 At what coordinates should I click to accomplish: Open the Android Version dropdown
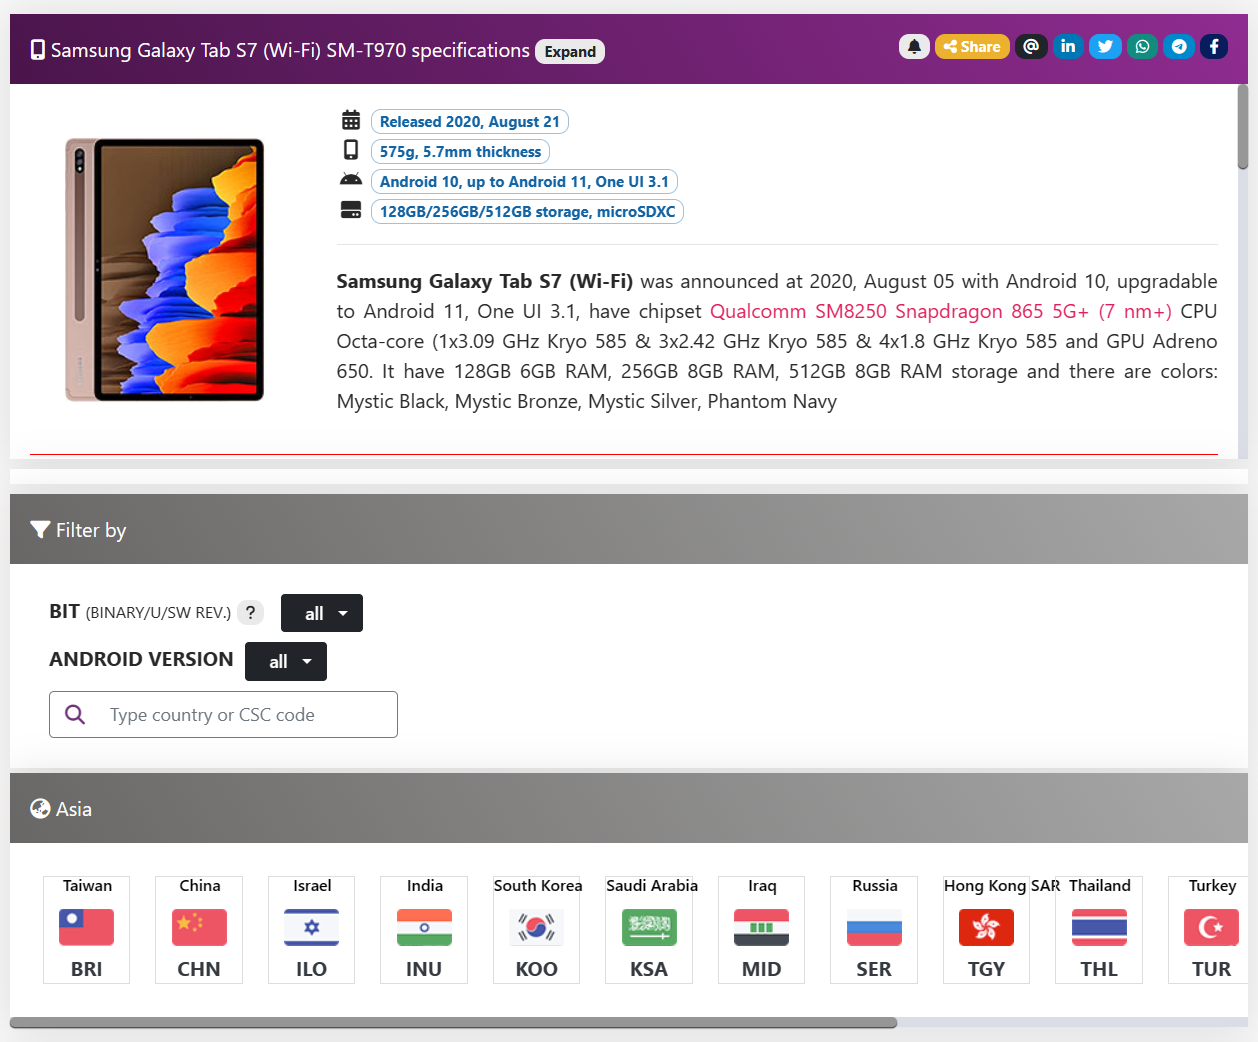(286, 661)
